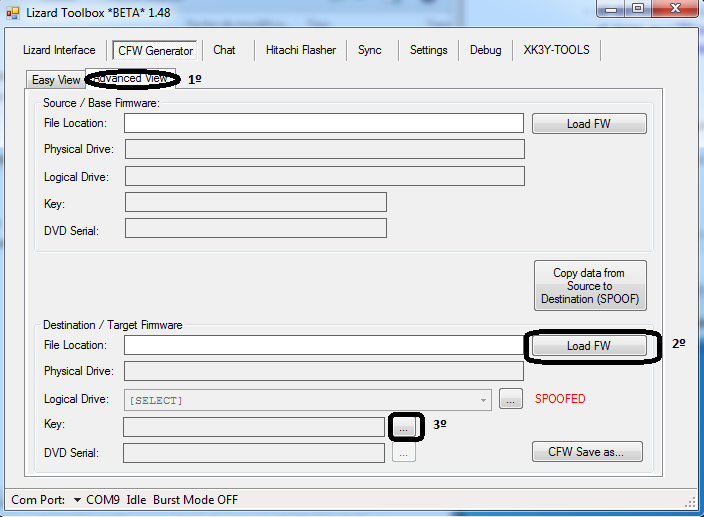704x517 pixels.
Task: Click Copy data from Source to Destination (SPOOF)
Action: click(590, 285)
